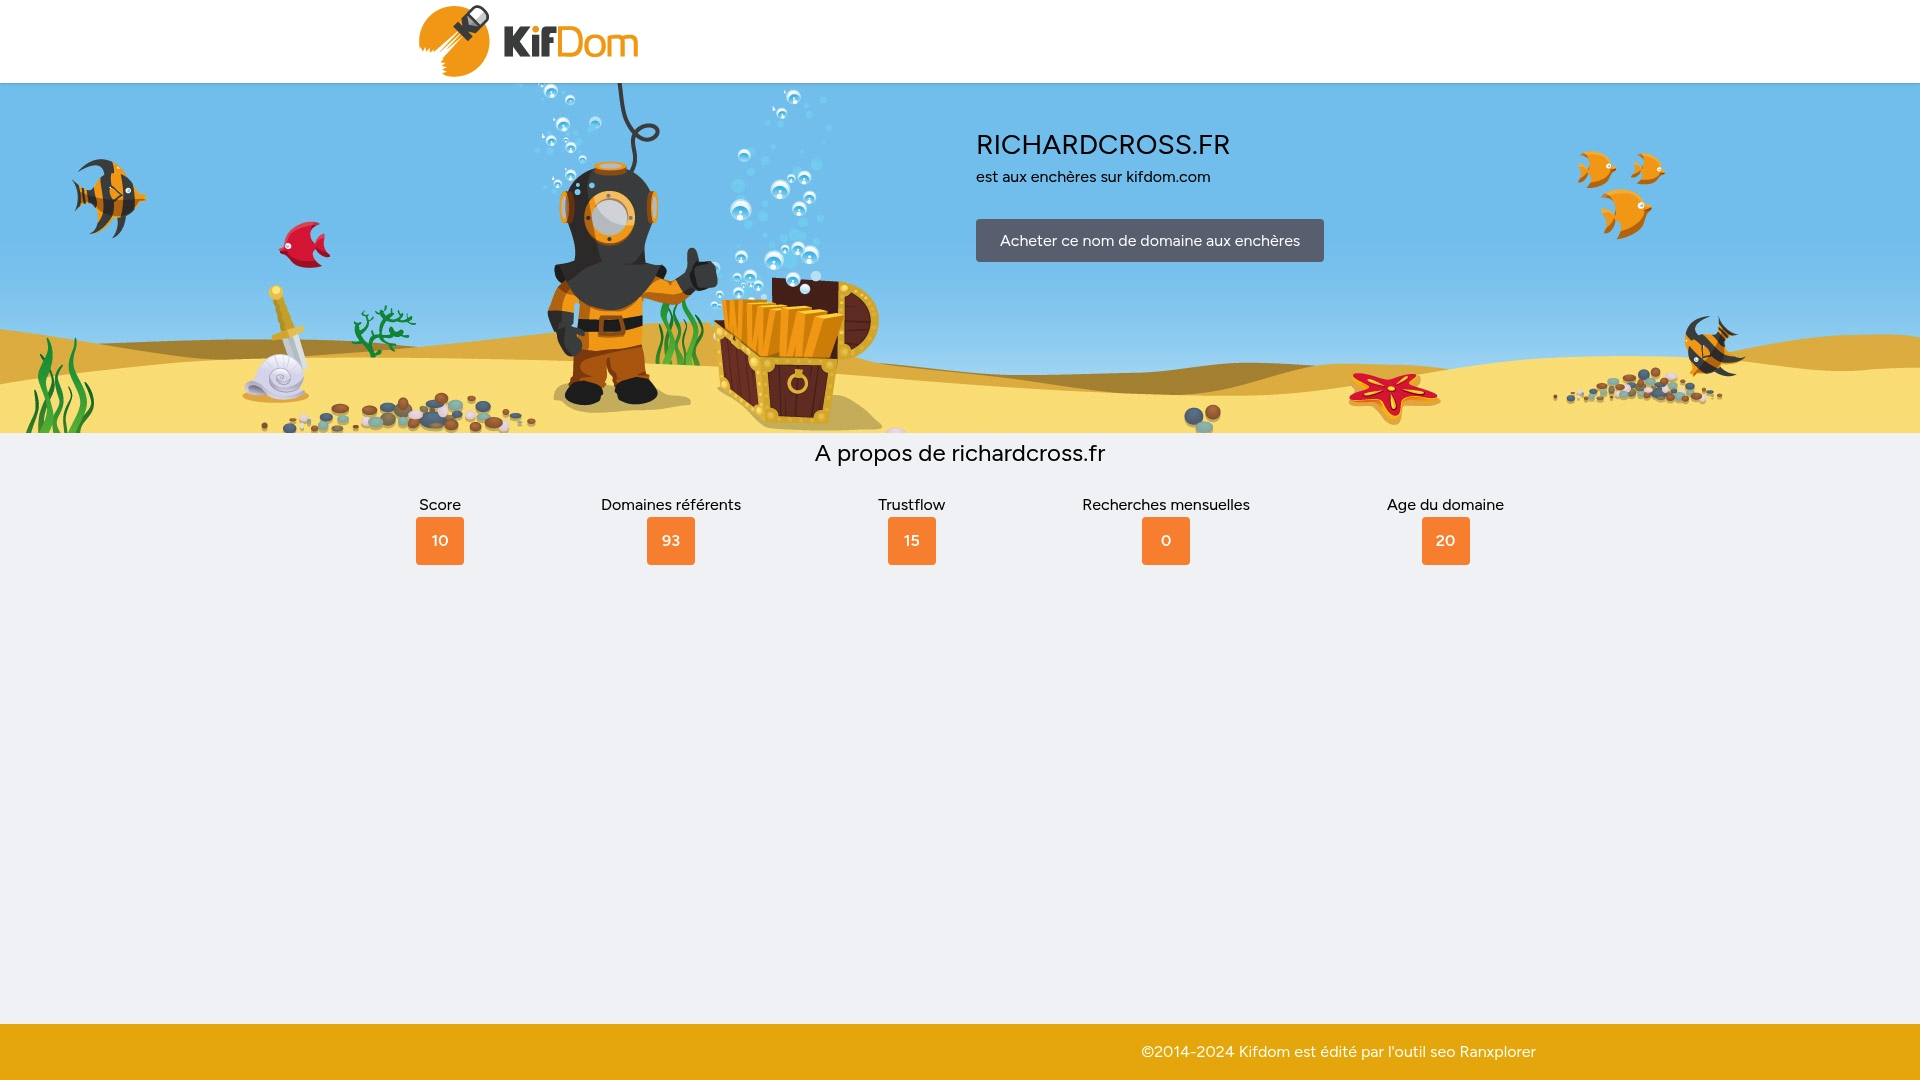Select the orange Score badge showing 10

[x=439, y=540]
